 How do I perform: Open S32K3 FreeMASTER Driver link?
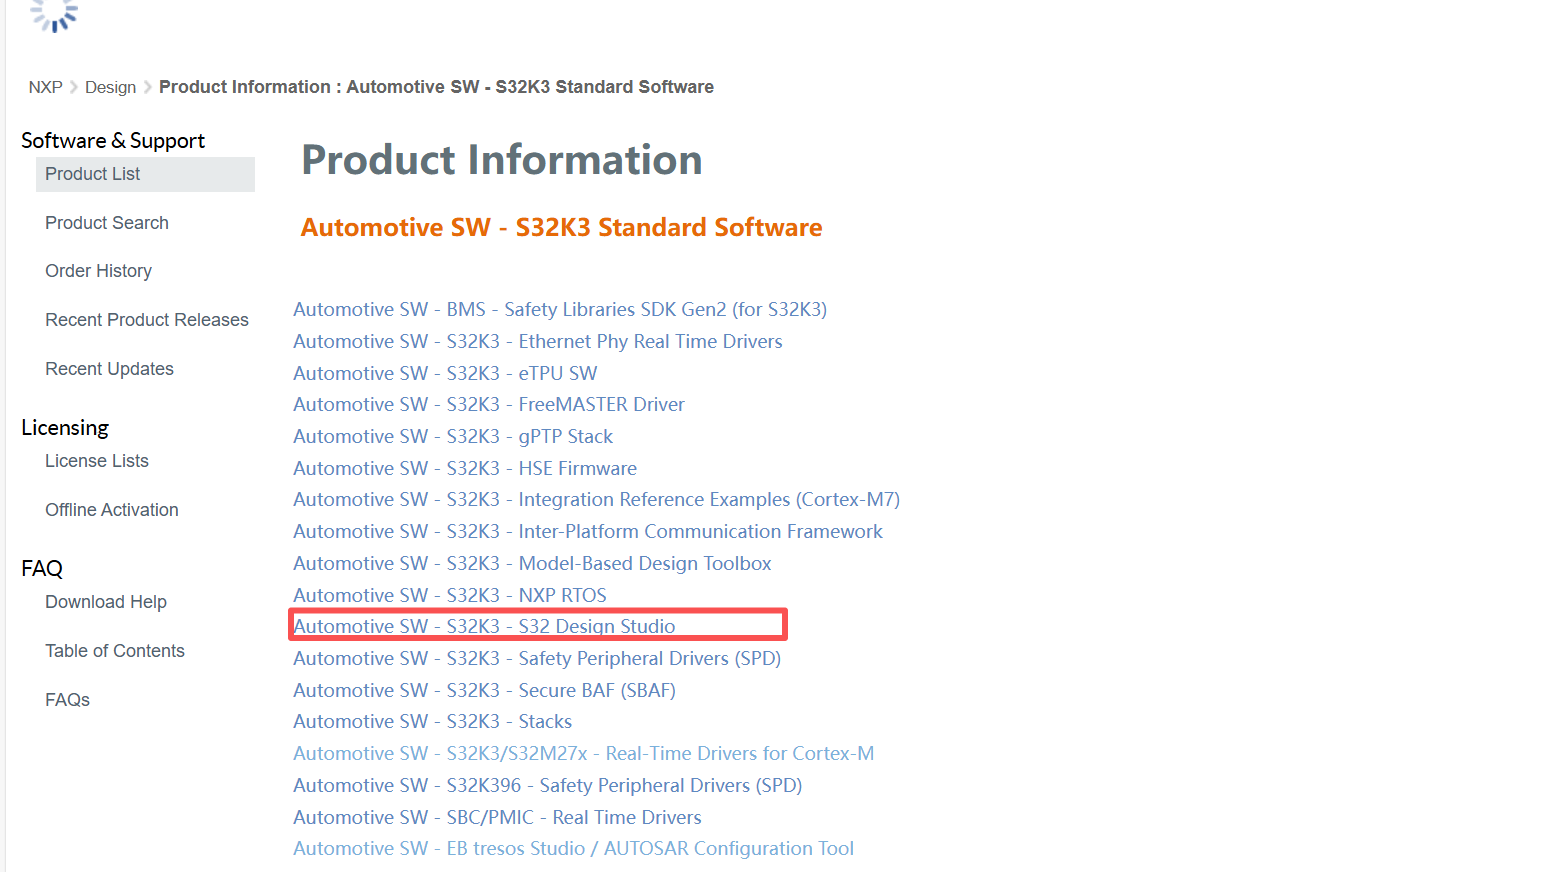click(489, 405)
